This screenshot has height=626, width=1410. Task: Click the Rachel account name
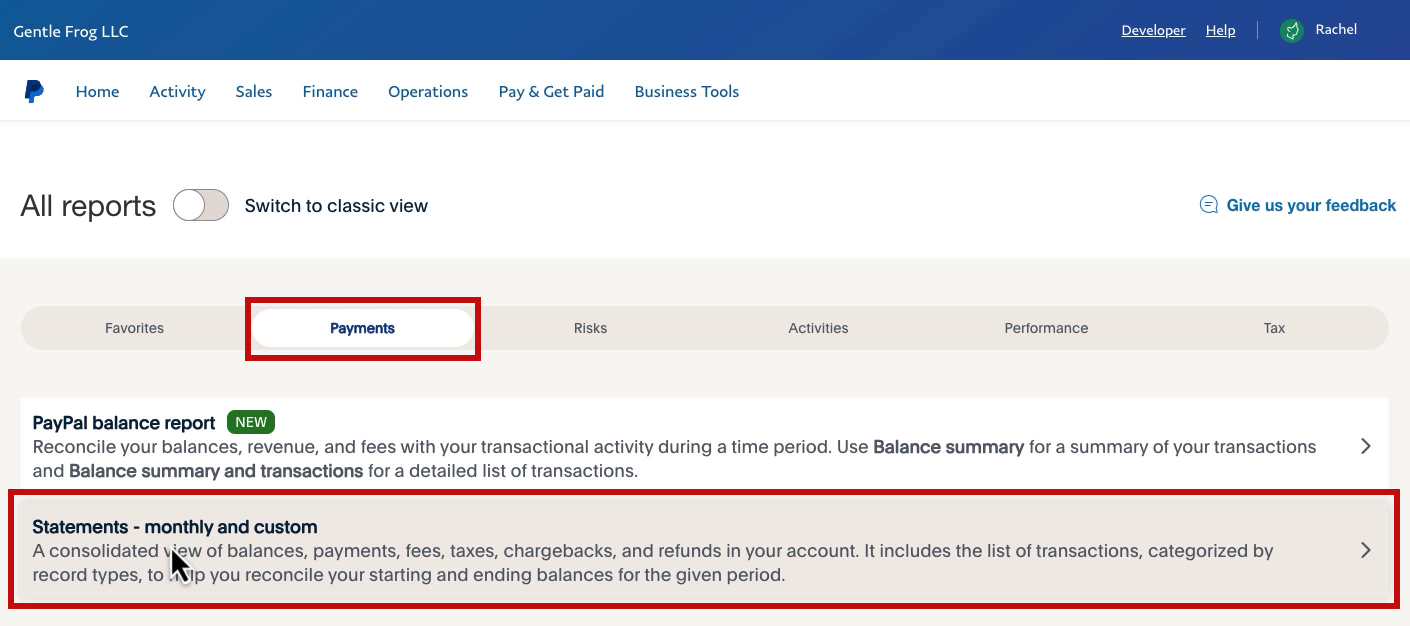coord(1336,30)
